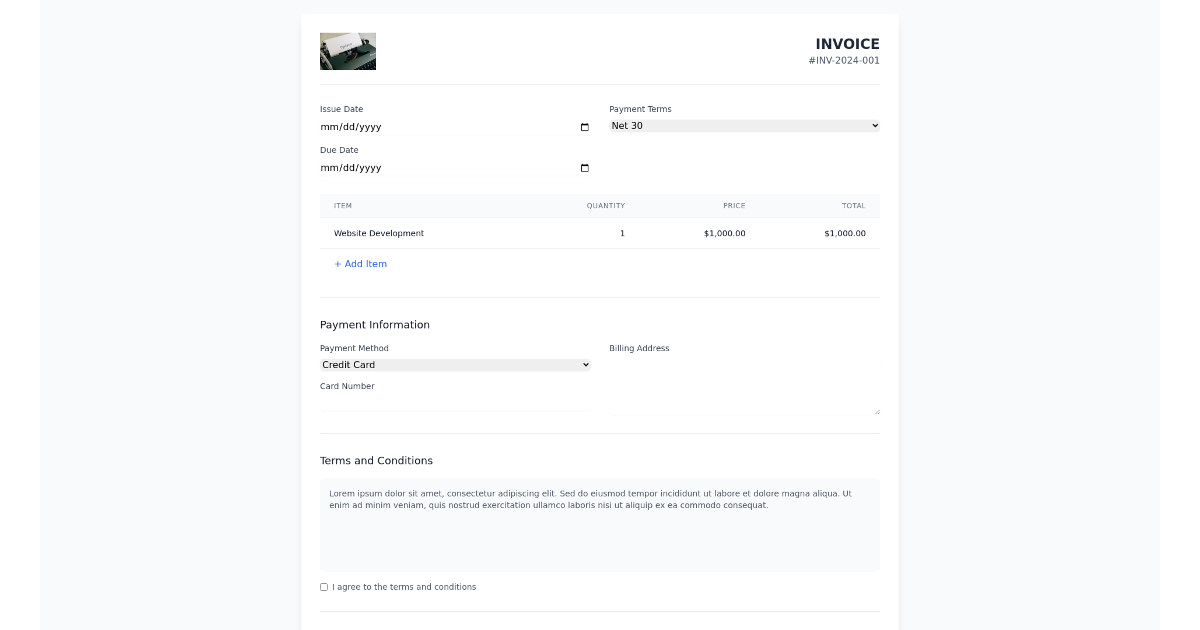Open the Issue Date calendar picker icon
The height and width of the screenshot is (630, 1200).
[584, 127]
